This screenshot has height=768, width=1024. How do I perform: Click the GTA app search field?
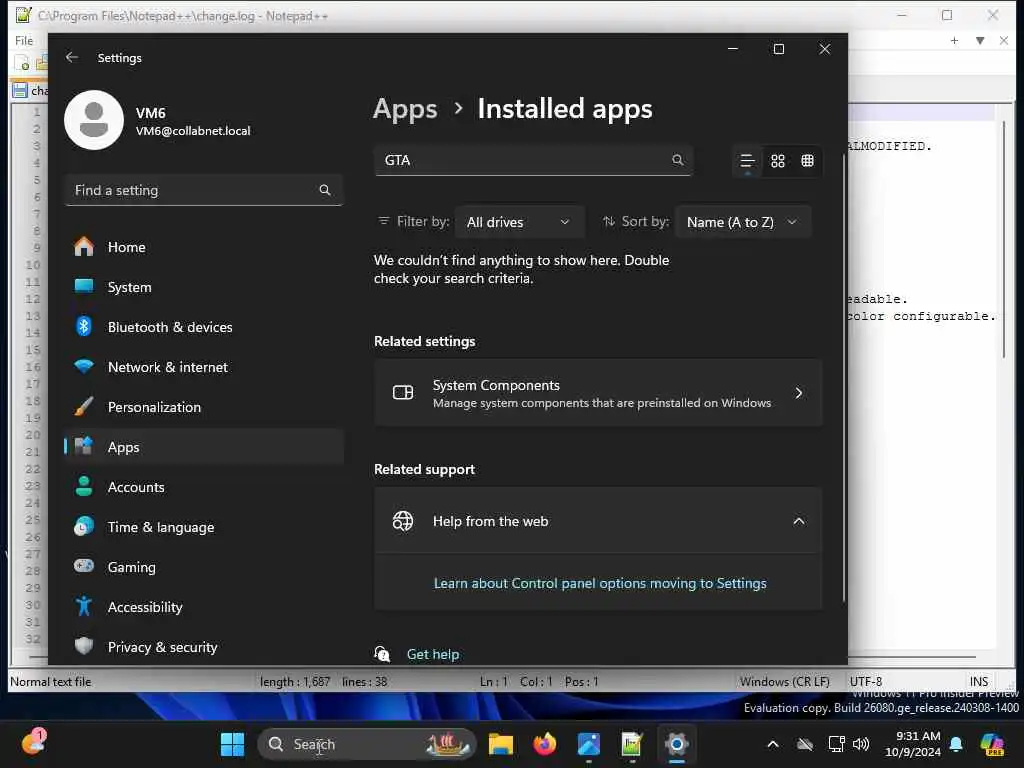(x=533, y=161)
